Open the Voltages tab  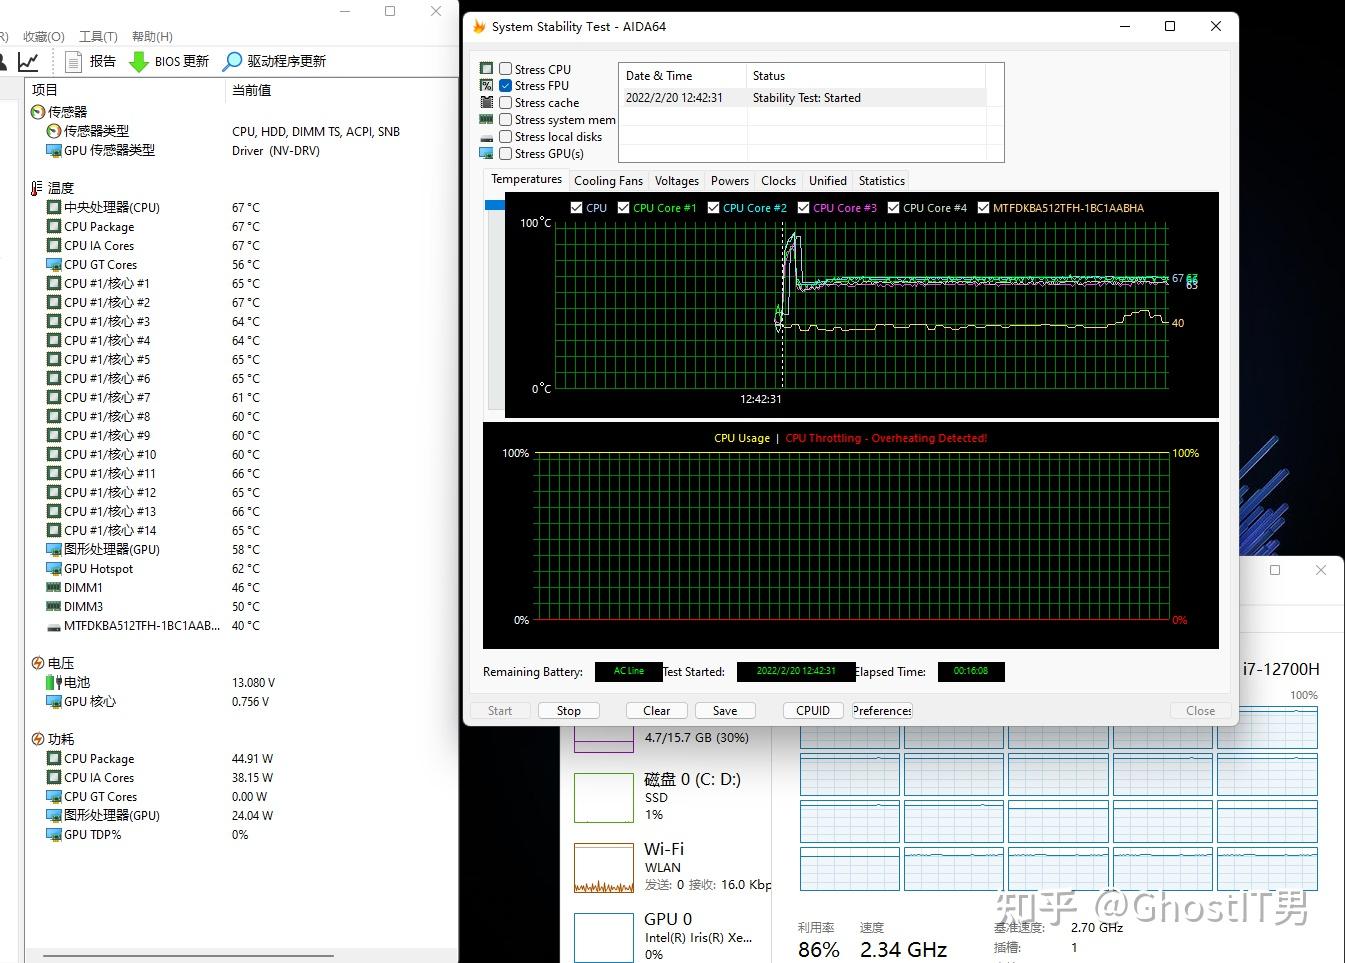[x=677, y=181]
